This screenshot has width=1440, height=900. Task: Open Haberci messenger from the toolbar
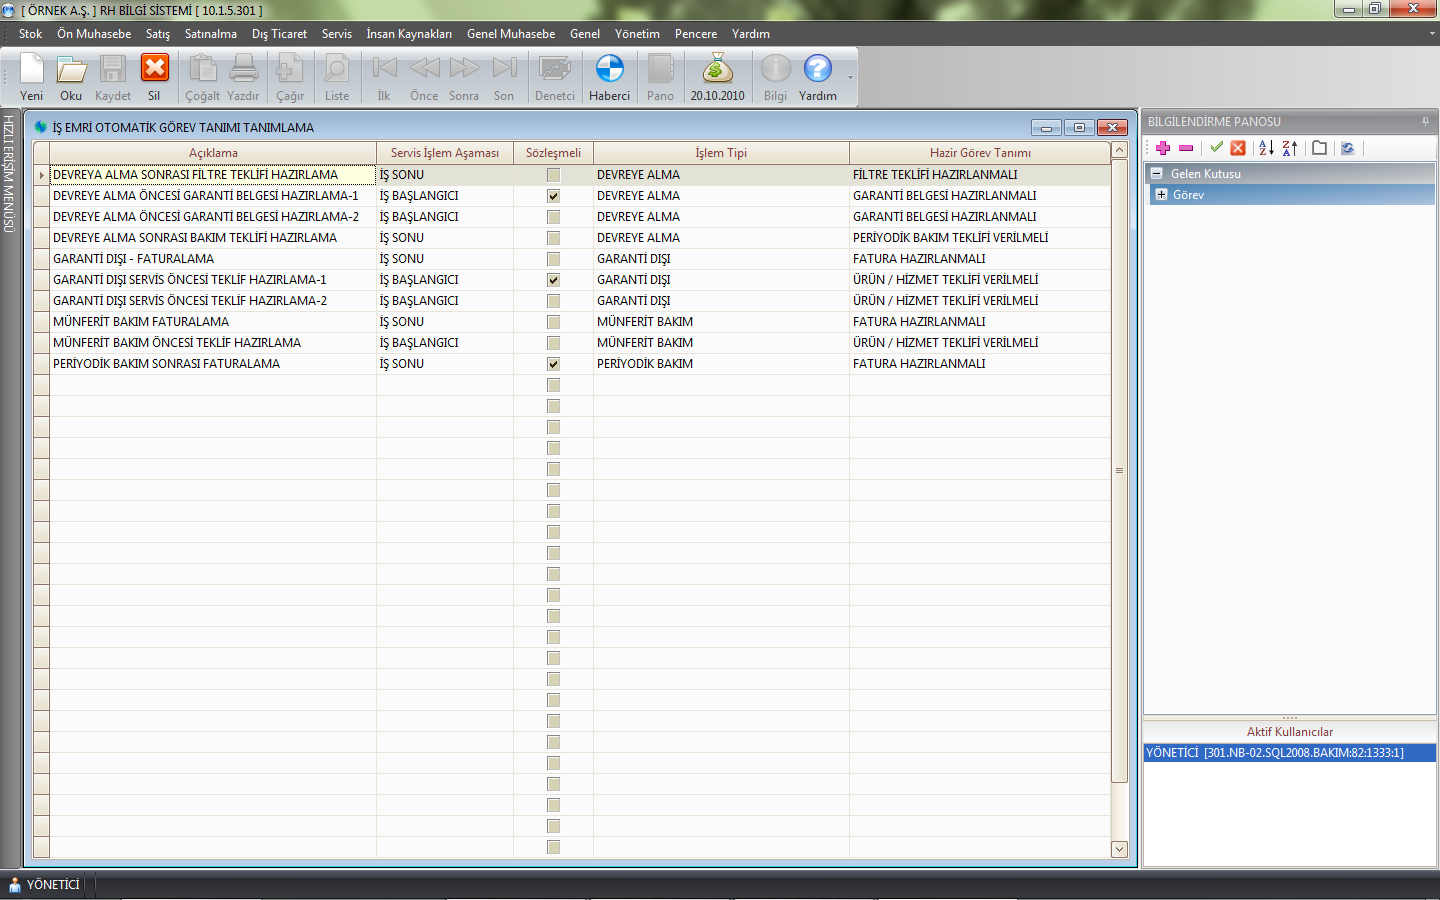pos(609,78)
